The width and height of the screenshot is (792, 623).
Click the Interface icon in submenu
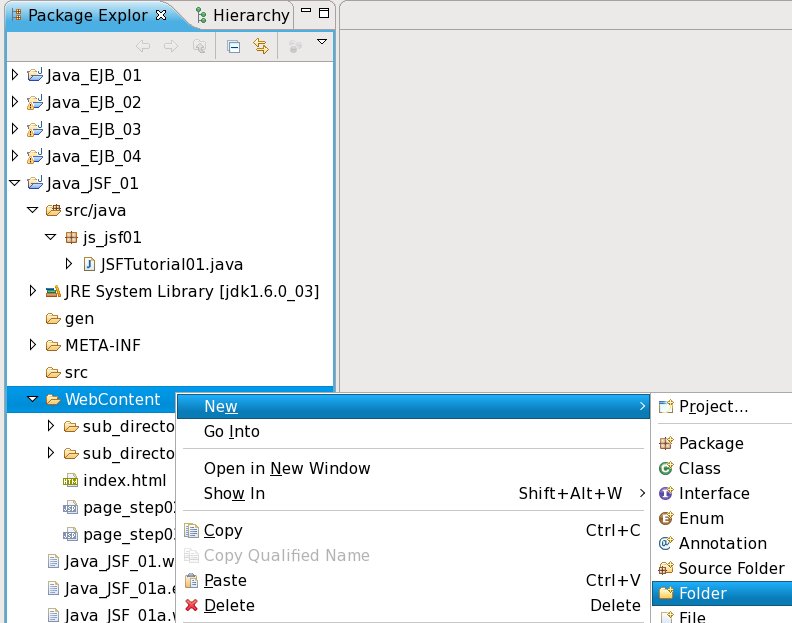(x=666, y=493)
